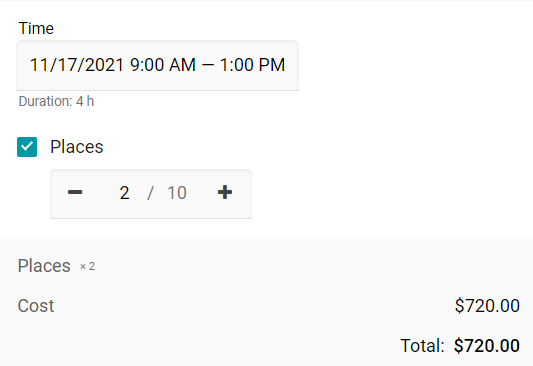Click the maximum places number 10

pyautogui.click(x=177, y=193)
